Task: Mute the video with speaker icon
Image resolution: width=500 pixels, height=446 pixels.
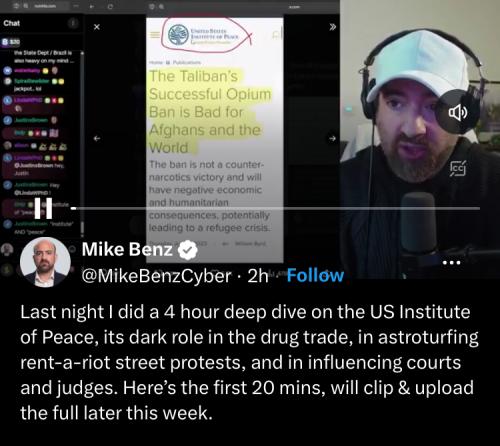Action: point(457,112)
